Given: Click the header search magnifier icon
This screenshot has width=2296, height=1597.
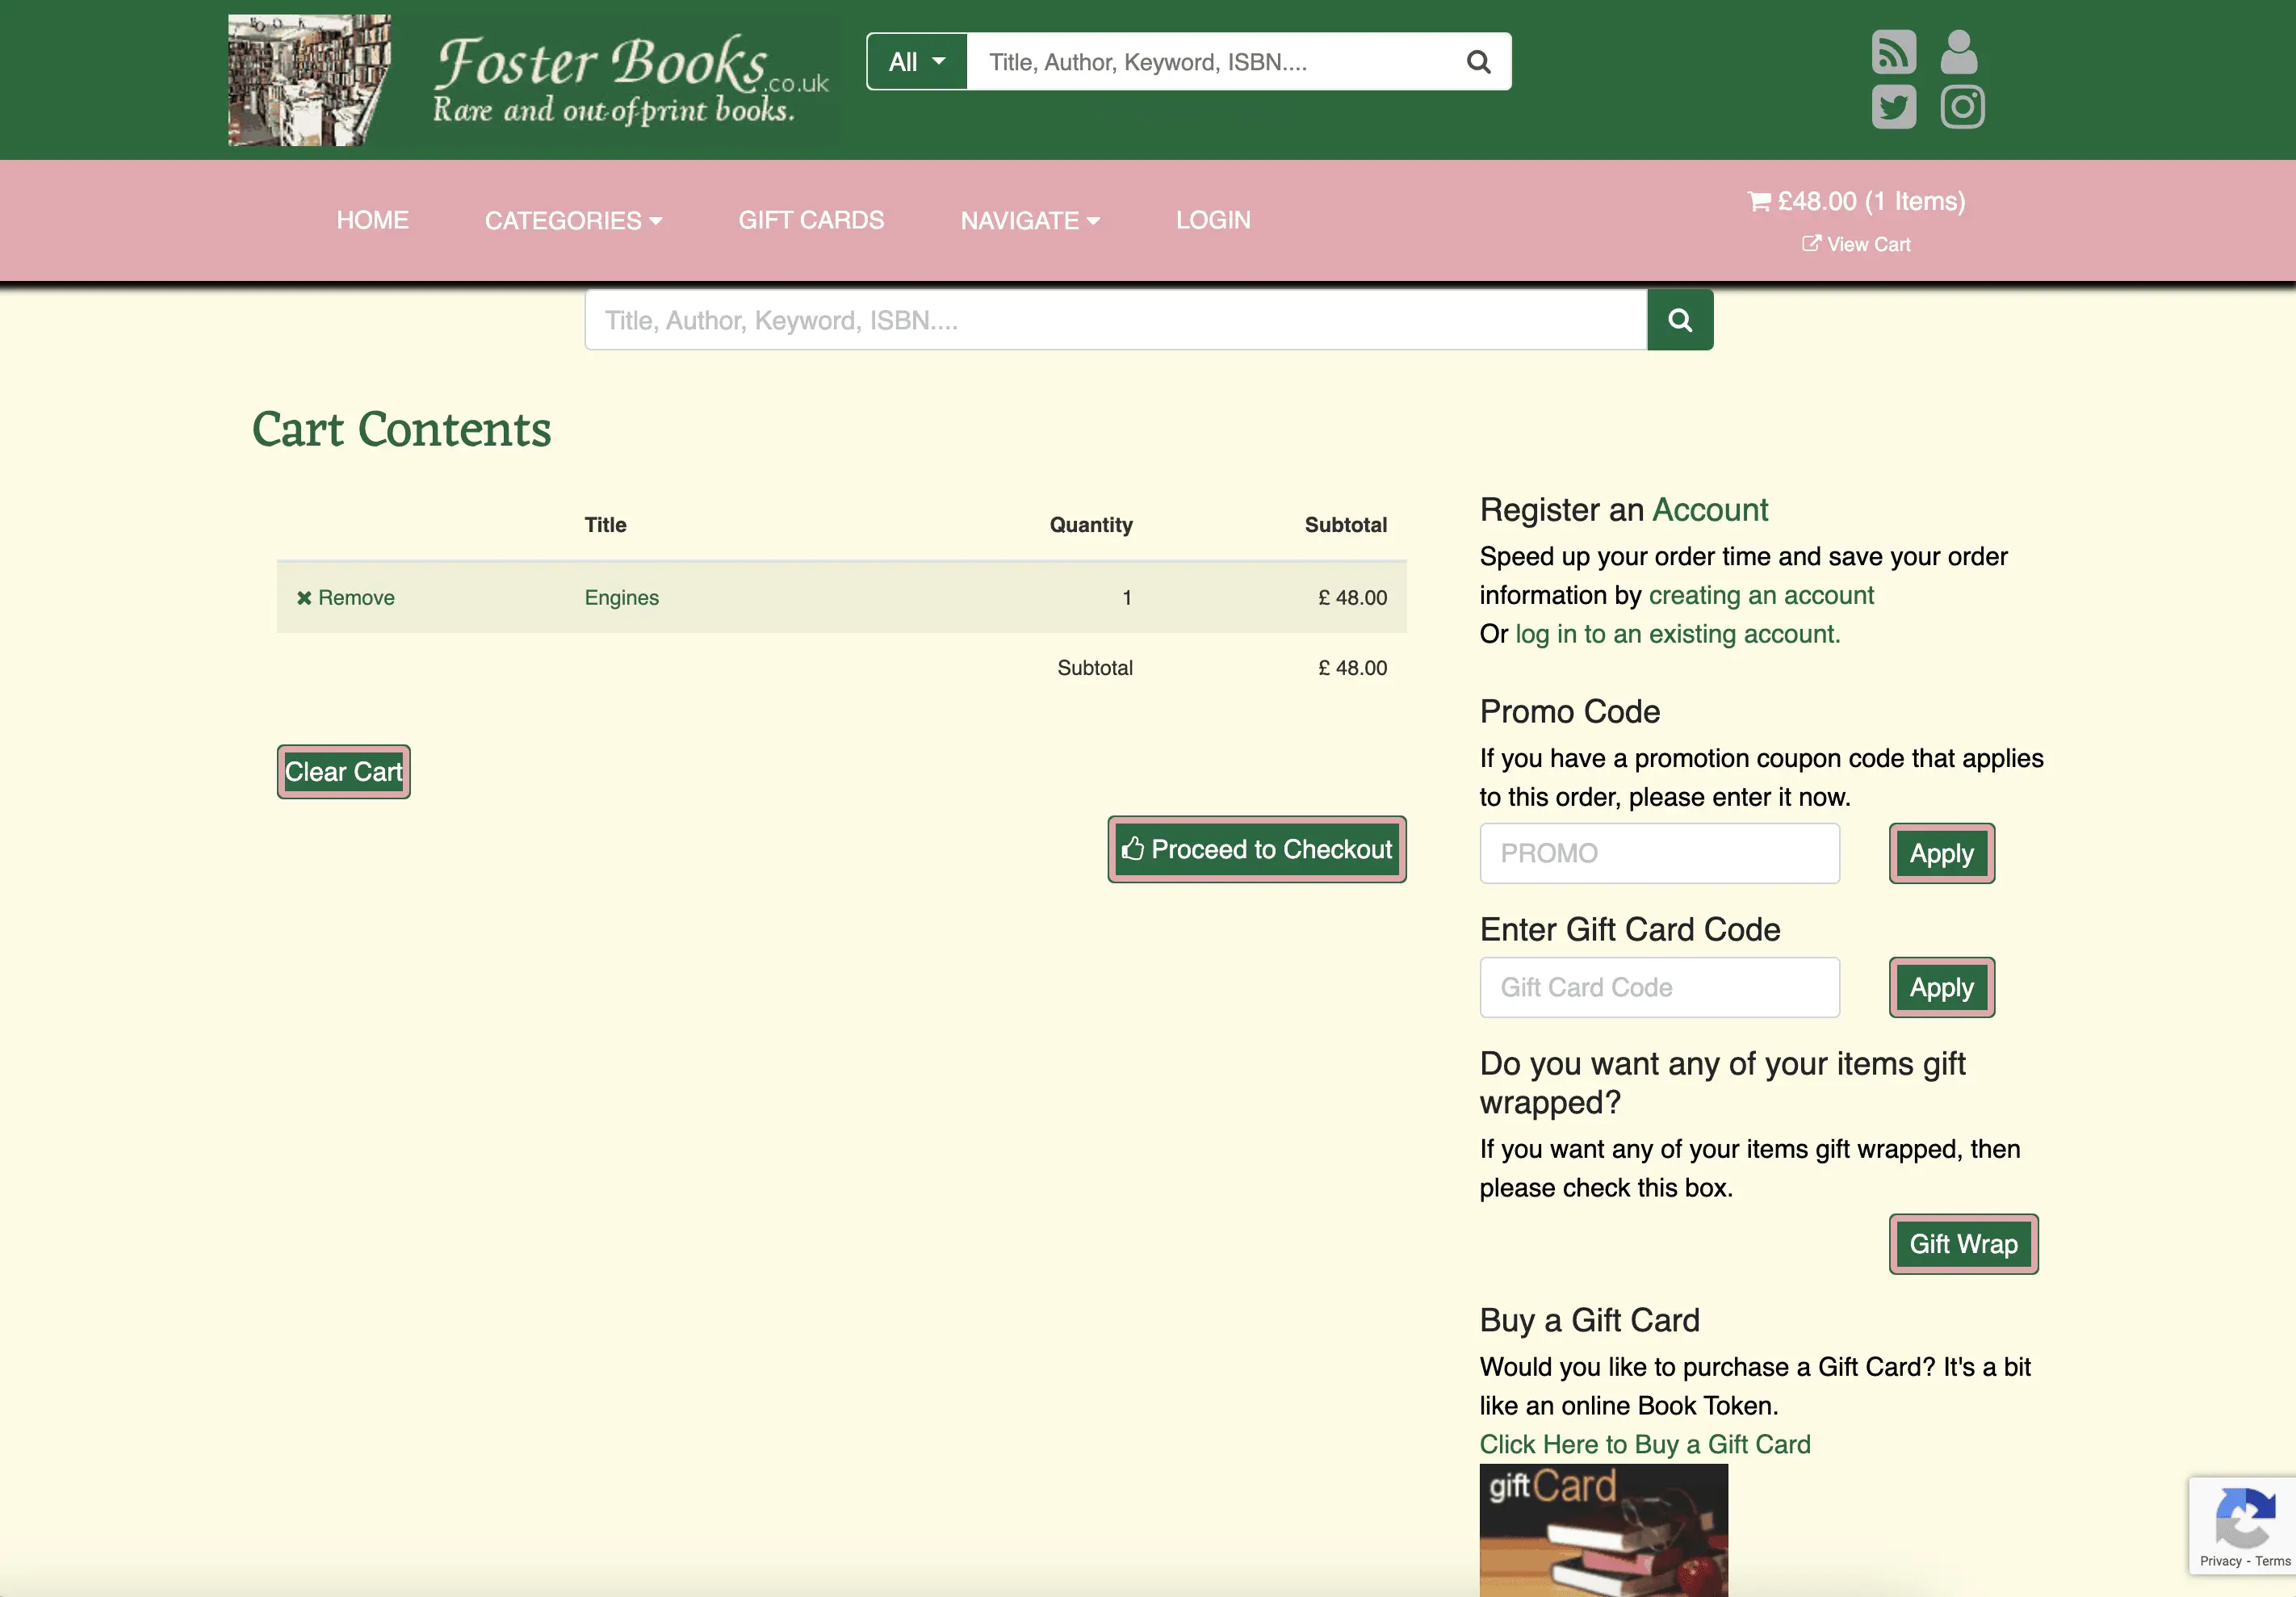Looking at the screenshot, I should (1478, 62).
